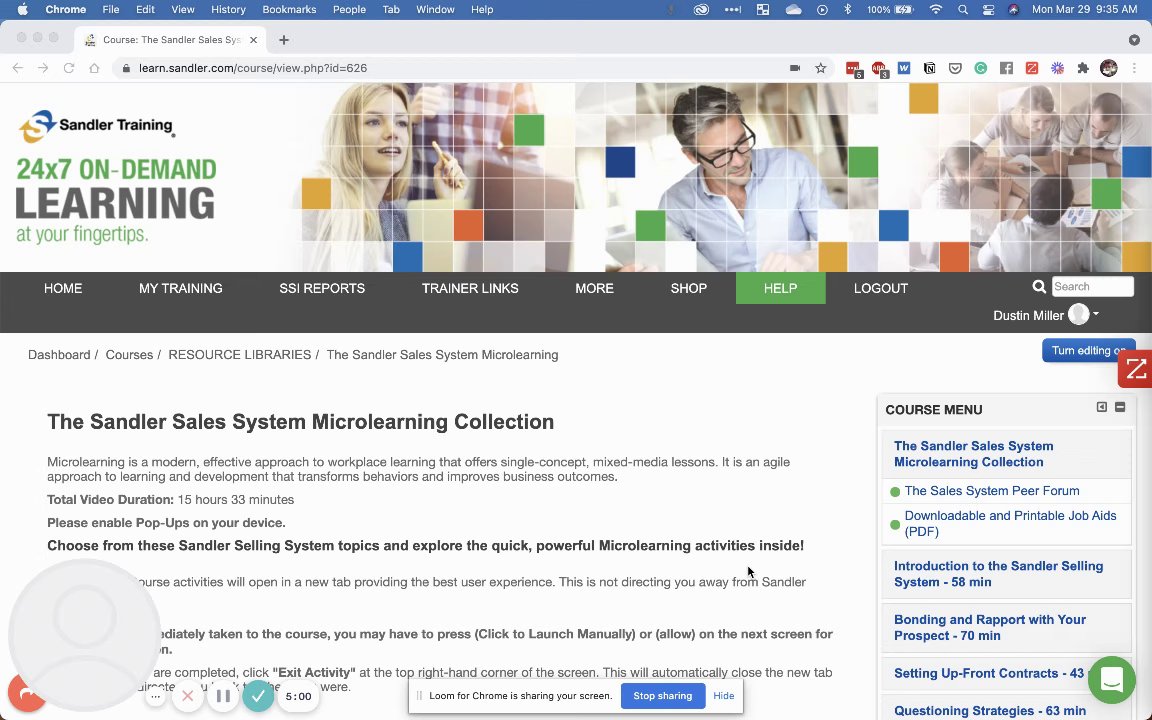The width and height of the screenshot is (1152, 720).
Task: Click LOGOUT in the nav bar
Action: (881, 288)
